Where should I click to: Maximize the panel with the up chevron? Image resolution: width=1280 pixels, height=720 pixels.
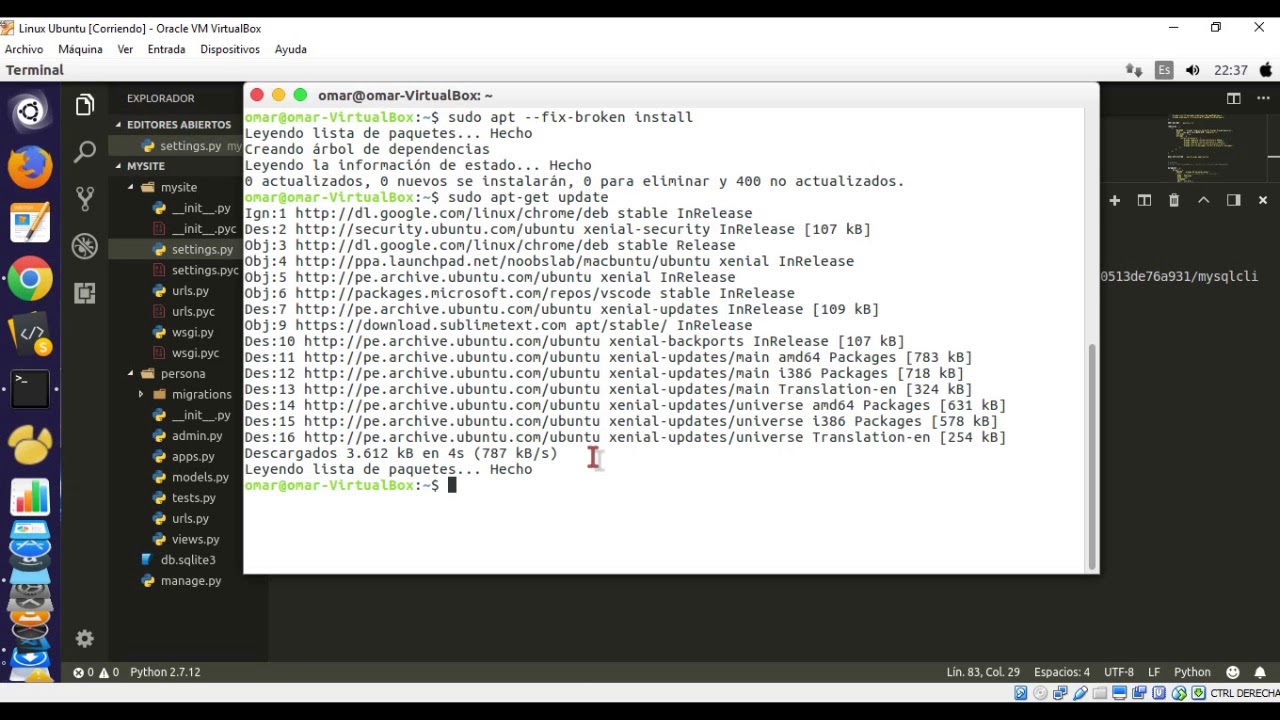click(x=1204, y=200)
